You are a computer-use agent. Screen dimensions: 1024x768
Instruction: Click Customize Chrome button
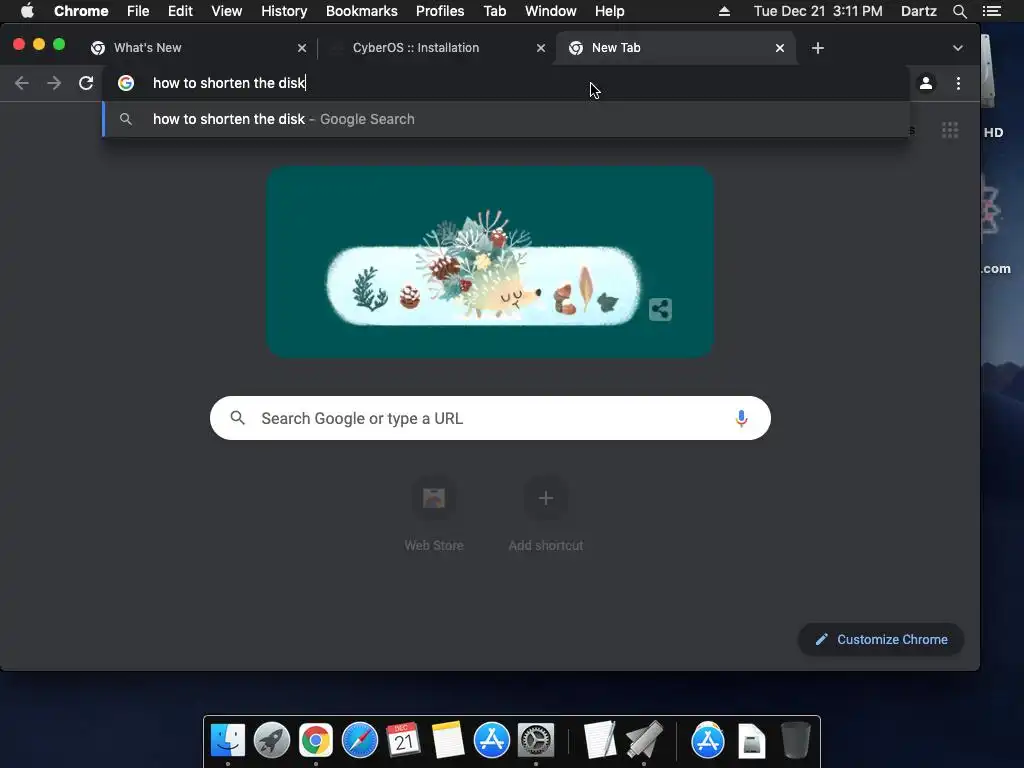tap(881, 639)
